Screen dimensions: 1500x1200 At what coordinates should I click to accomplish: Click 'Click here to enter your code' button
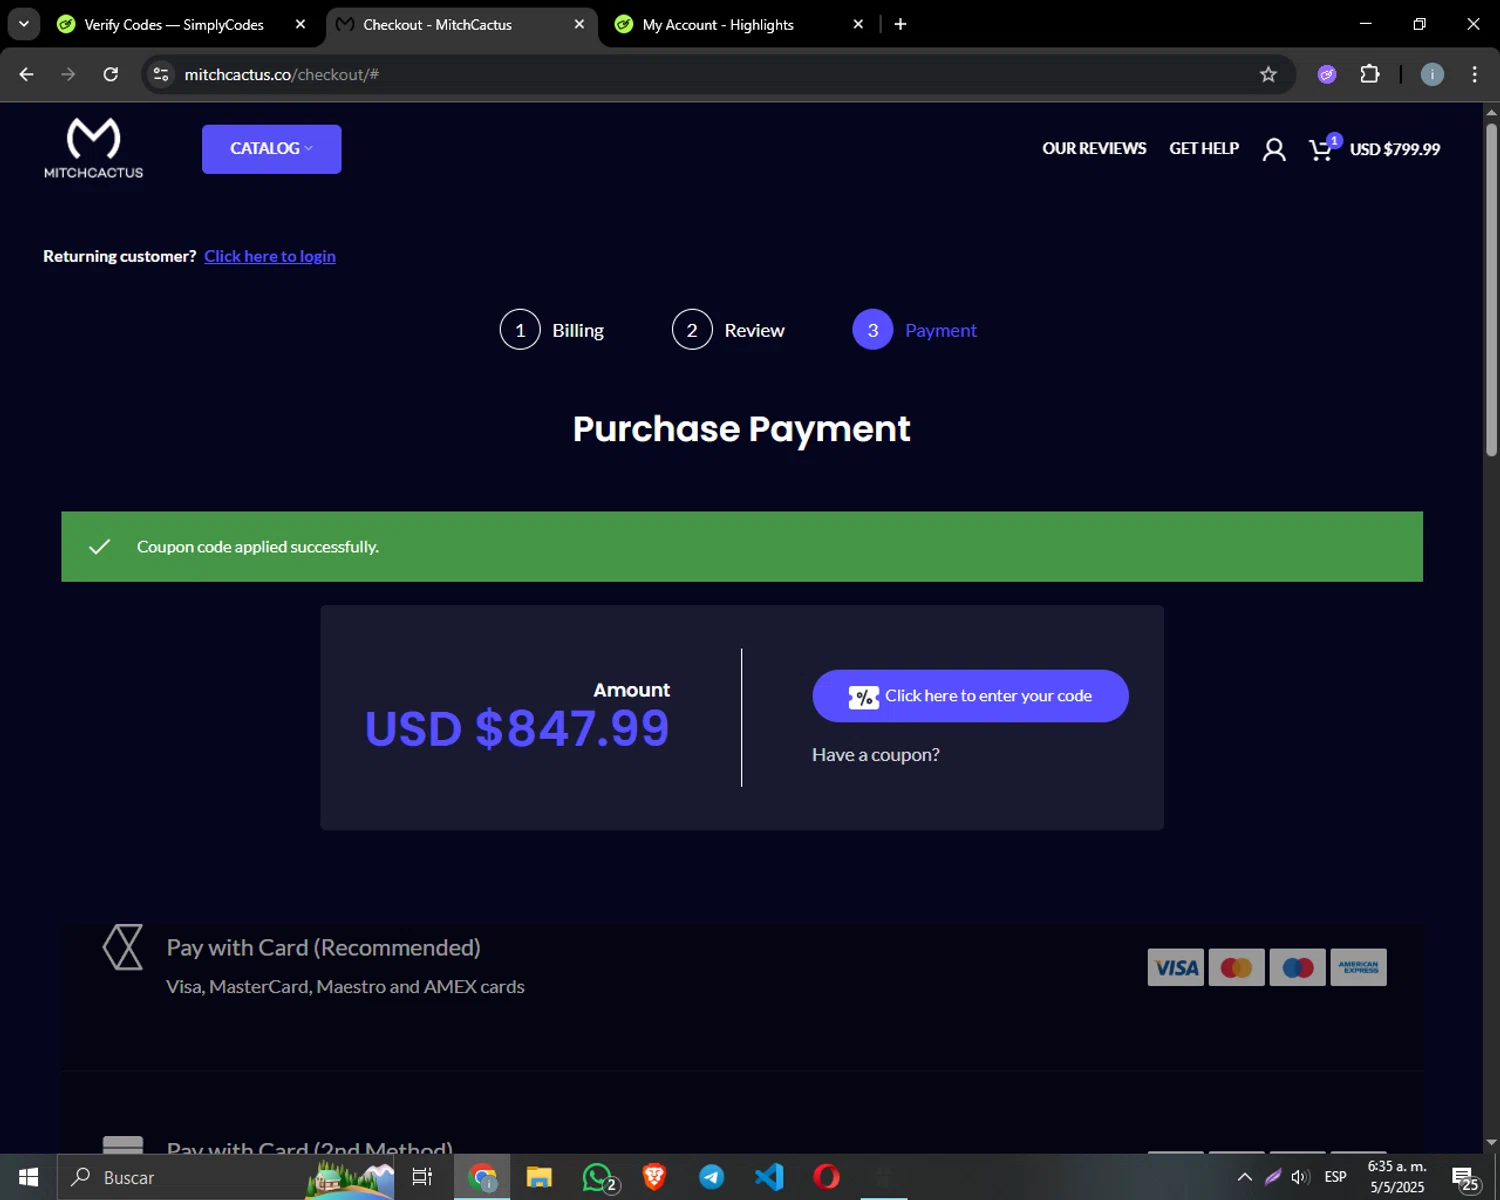(970, 696)
